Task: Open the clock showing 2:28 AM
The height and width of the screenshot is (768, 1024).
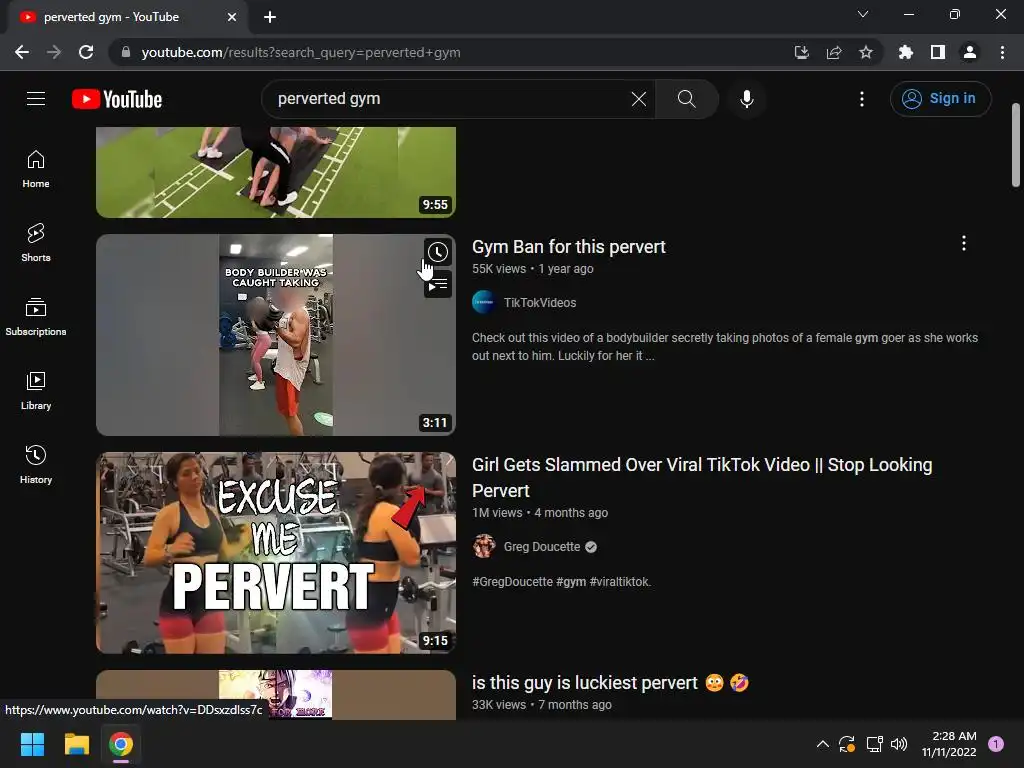Action: click(949, 744)
